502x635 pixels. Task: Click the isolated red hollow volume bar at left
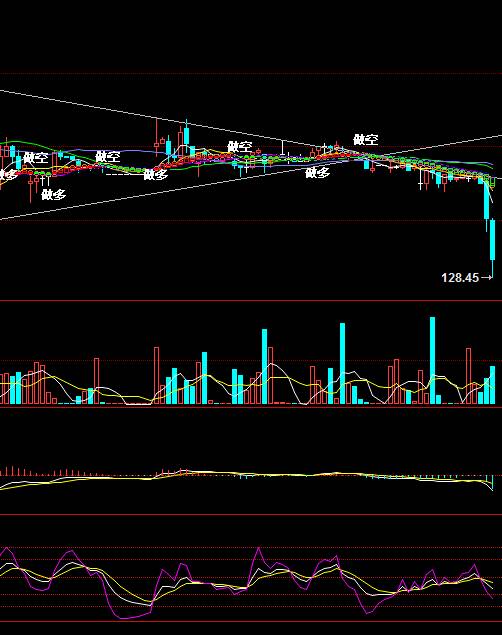coord(96,381)
